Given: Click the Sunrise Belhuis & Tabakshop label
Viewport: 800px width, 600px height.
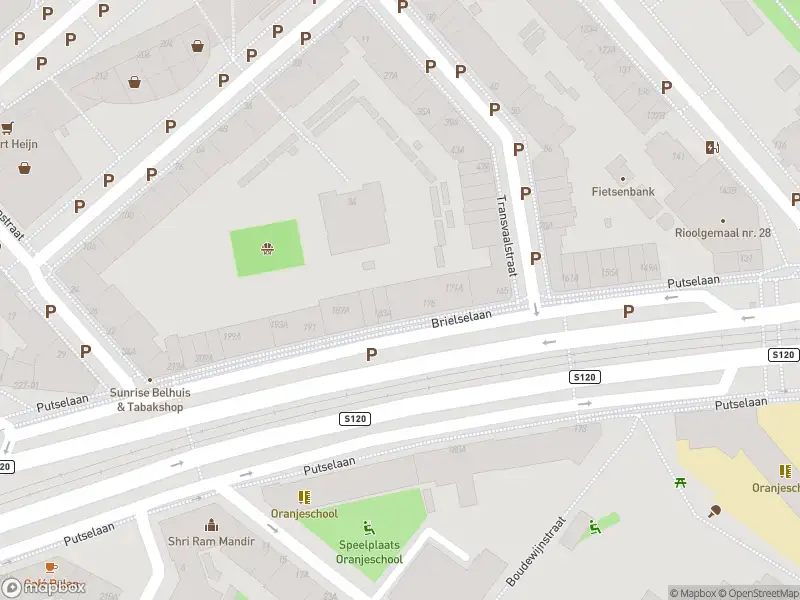Looking at the screenshot, I should [150, 400].
